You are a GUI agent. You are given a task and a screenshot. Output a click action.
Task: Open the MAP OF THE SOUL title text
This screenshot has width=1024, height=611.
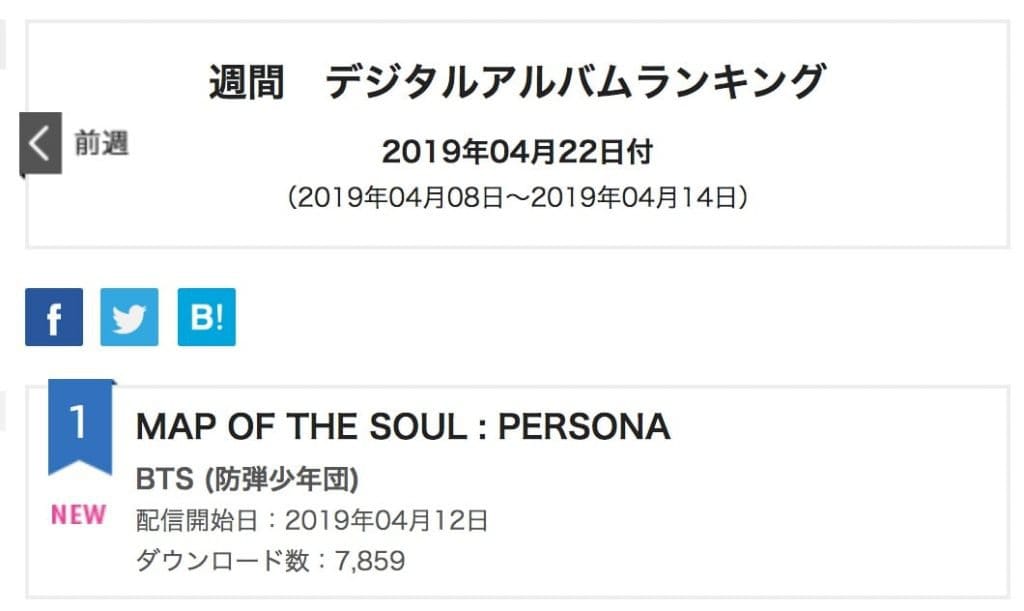[x=301, y=427]
